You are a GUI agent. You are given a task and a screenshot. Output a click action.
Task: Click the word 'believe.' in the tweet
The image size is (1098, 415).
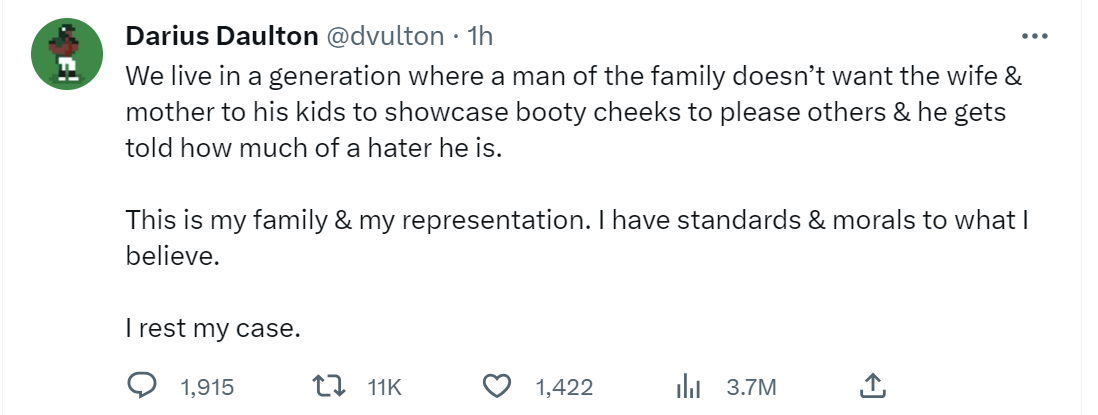[171, 256]
